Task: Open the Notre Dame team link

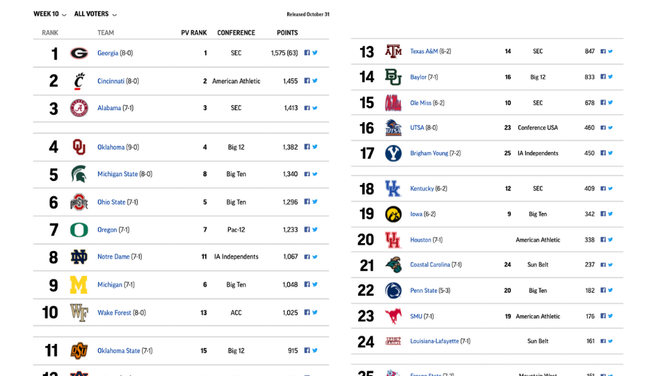Action: tap(113, 257)
